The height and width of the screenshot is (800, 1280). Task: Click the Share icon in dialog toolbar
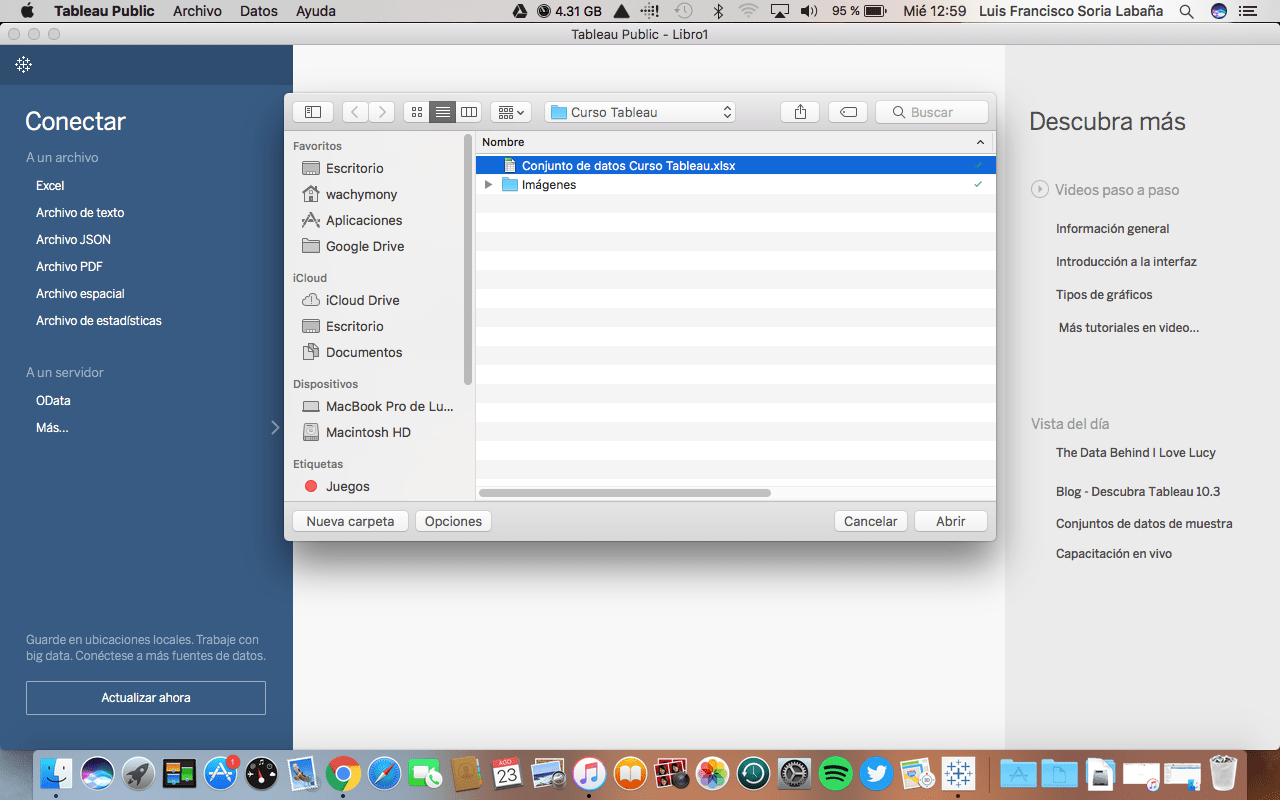(800, 112)
